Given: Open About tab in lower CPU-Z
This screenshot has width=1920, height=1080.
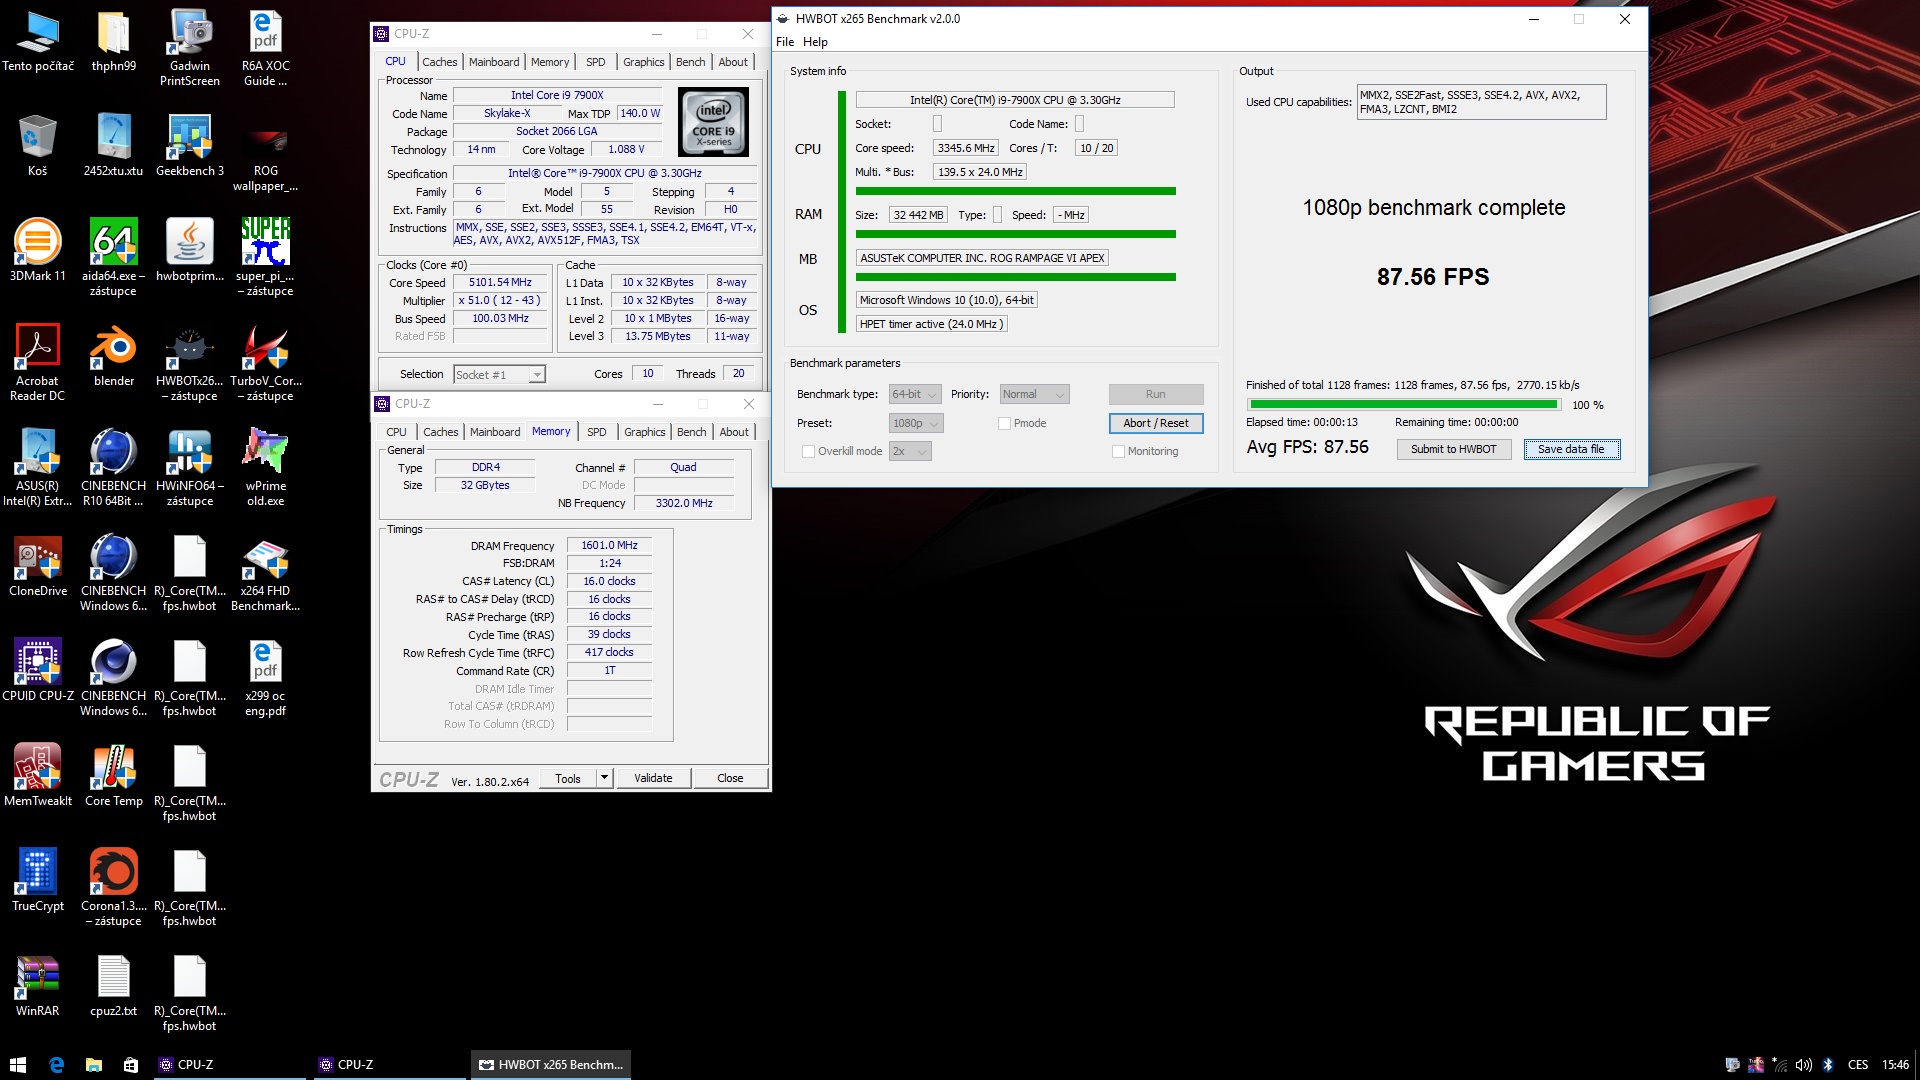Looking at the screenshot, I should pyautogui.click(x=733, y=432).
